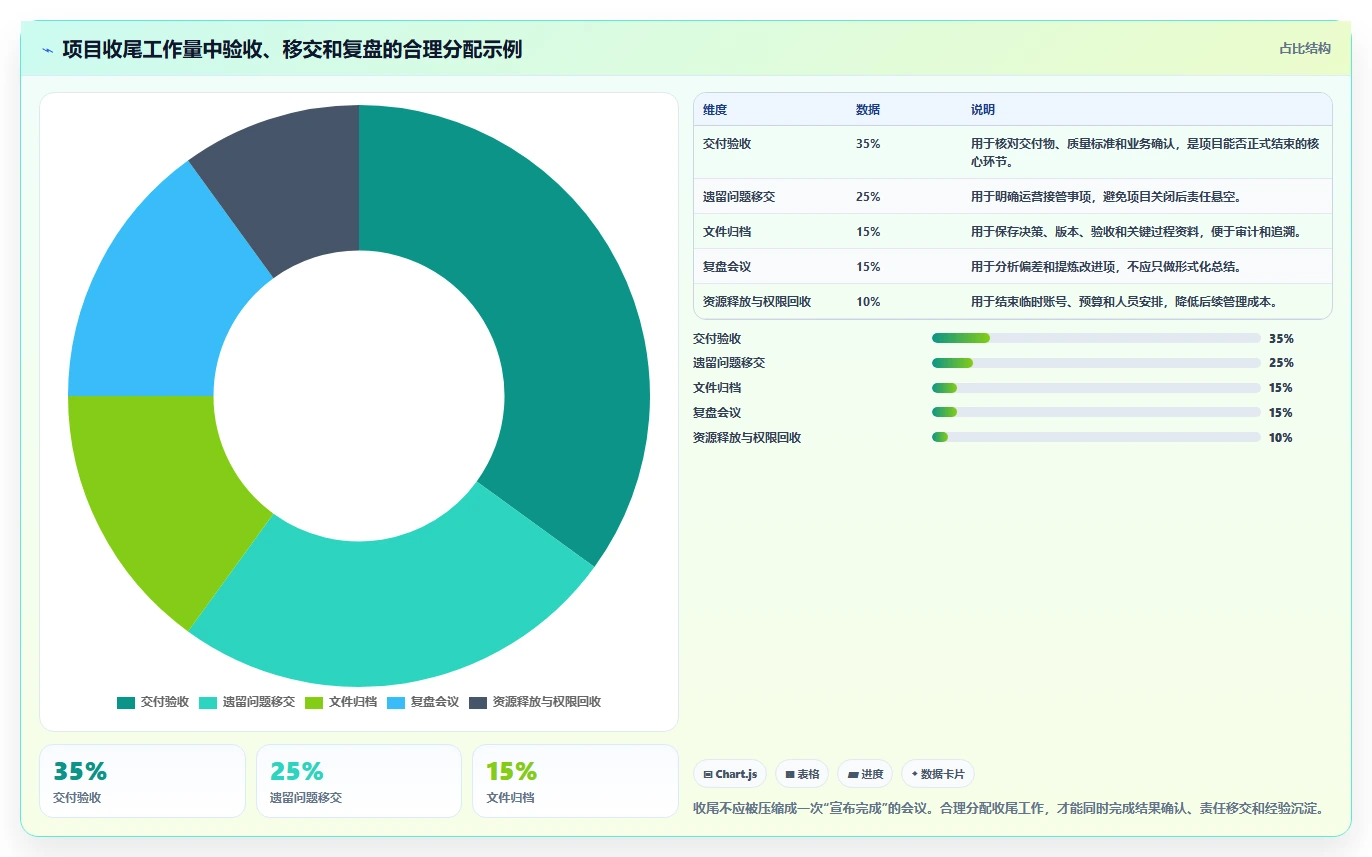Click the 数据卡片 tag
Viewport: 1372px width, 857px height.
coord(938,774)
